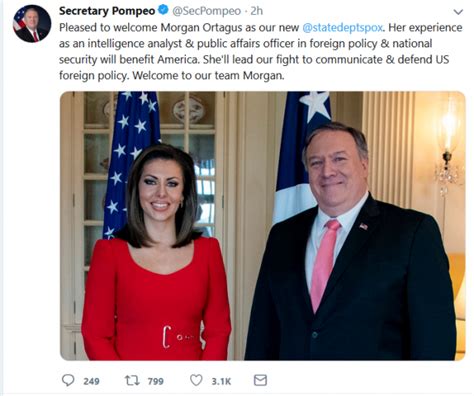Image resolution: width=474 pixels, height=396 pixels.
Task: Click the tweet text body
Action: tap(261, 52)
